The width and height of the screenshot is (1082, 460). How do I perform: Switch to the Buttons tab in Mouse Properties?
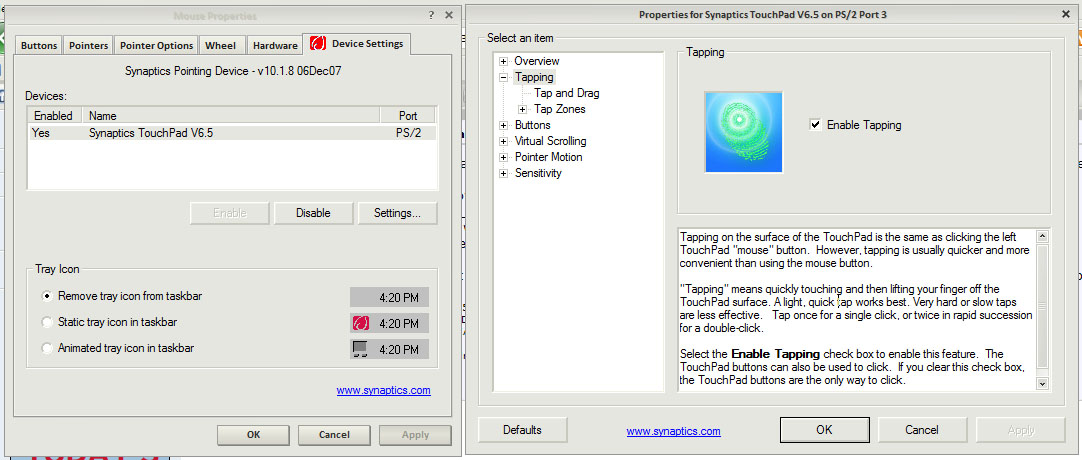39,46
